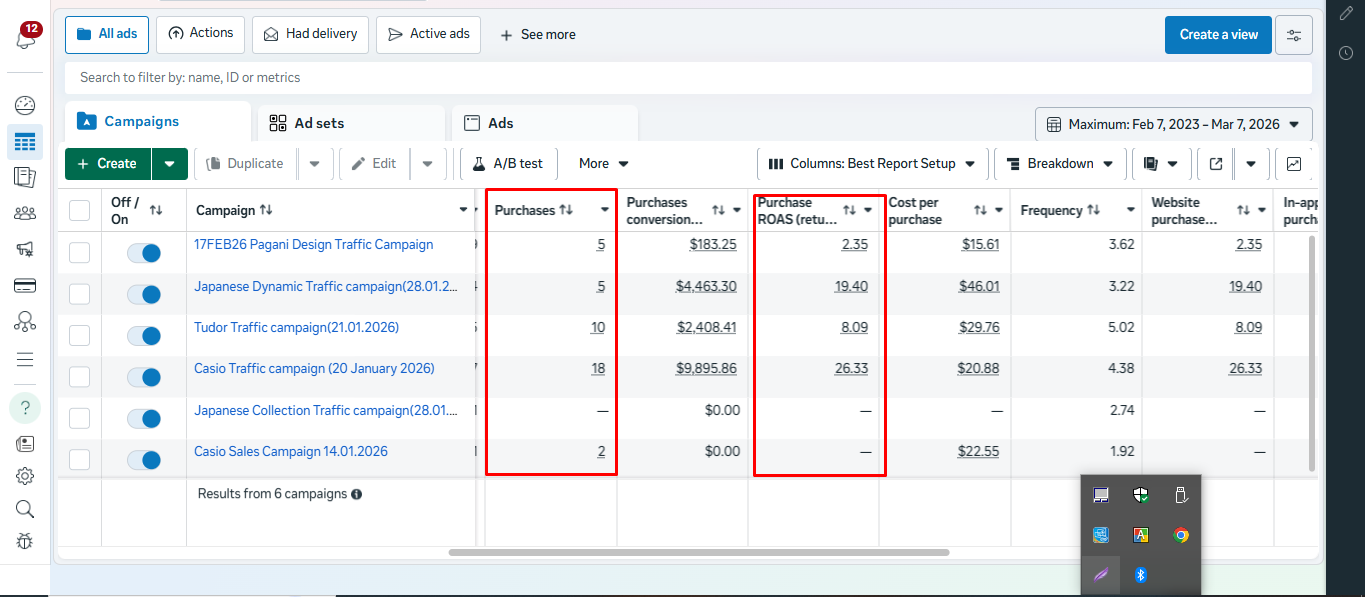Click the Export table data icon
Viewport: 1365px width, 597px height.
pyautogui.click(x=1216, y=164)
